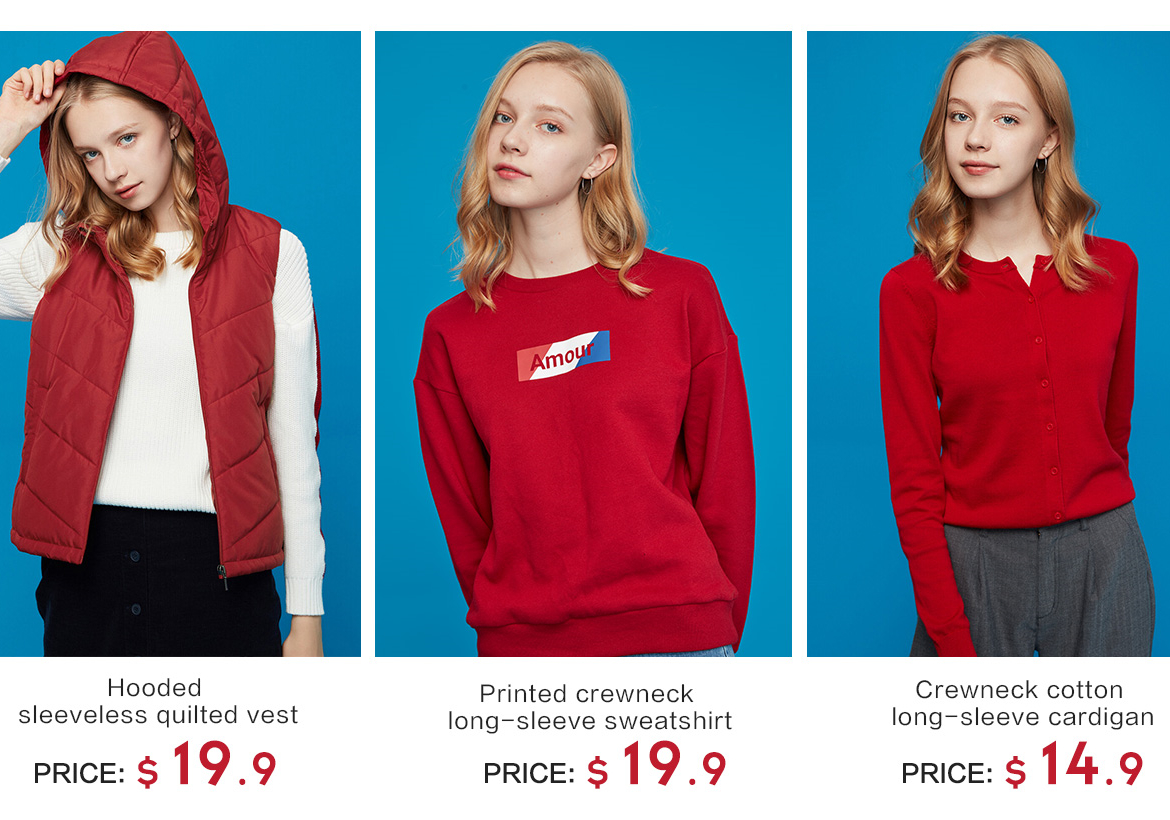Click the 'PRICE:' label under the sweatshirt
The height and width of the screenshot is (820, 1170).
529,773
